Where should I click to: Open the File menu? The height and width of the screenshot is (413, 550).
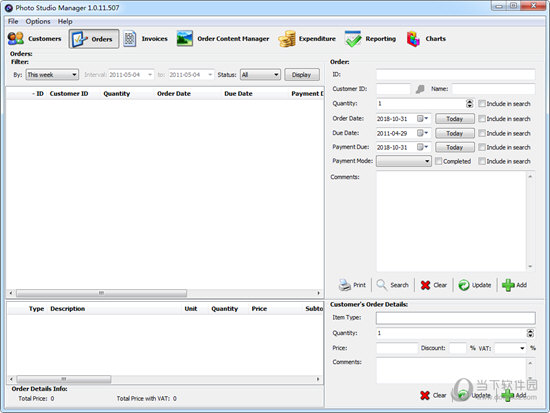coord(13,21)
